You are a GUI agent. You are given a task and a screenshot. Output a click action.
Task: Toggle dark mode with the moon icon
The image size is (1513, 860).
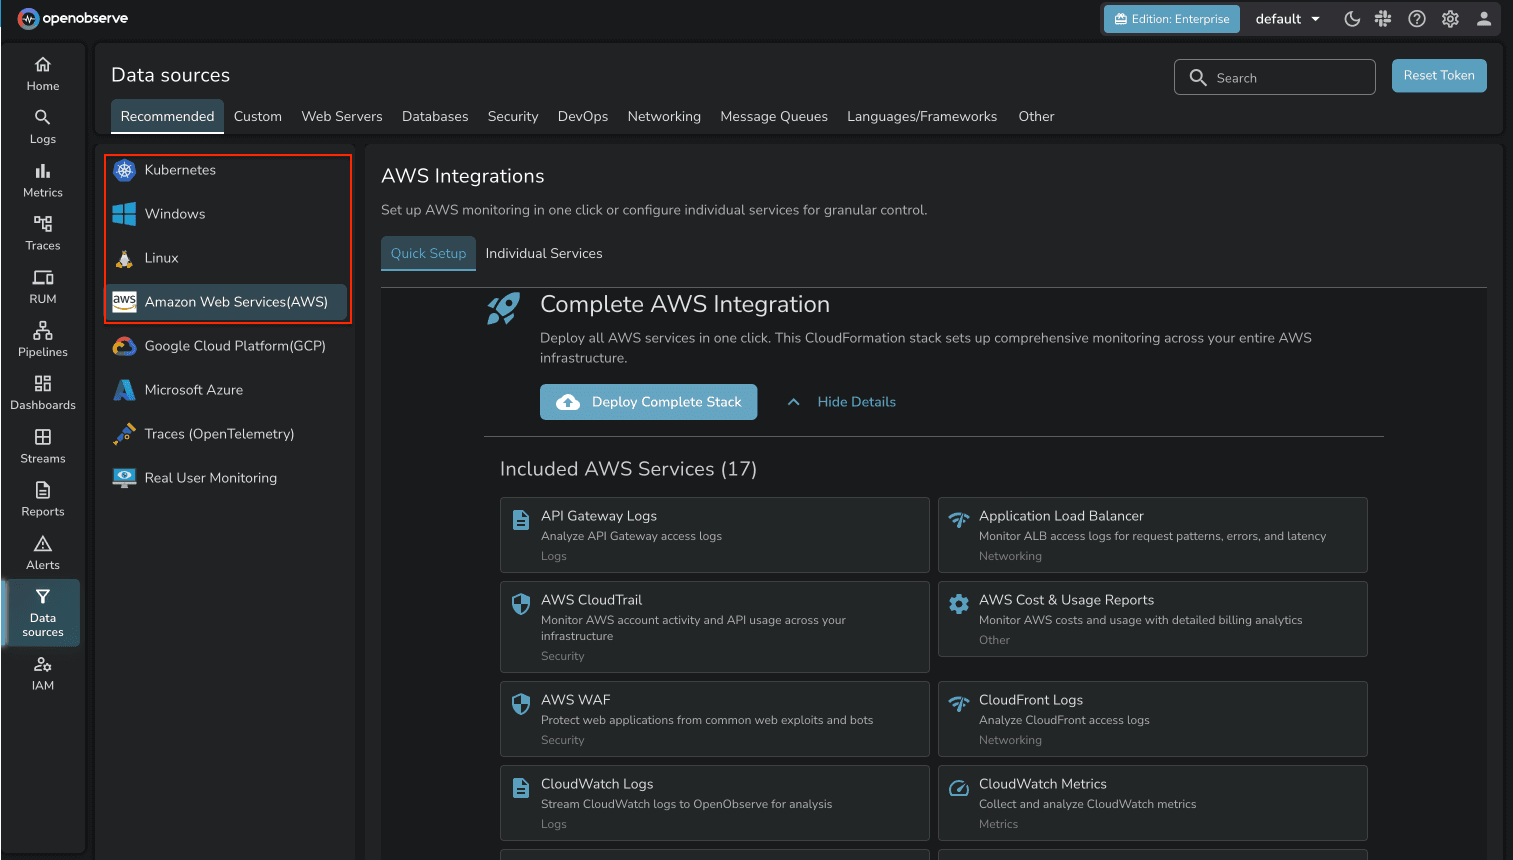point(1351,18)
